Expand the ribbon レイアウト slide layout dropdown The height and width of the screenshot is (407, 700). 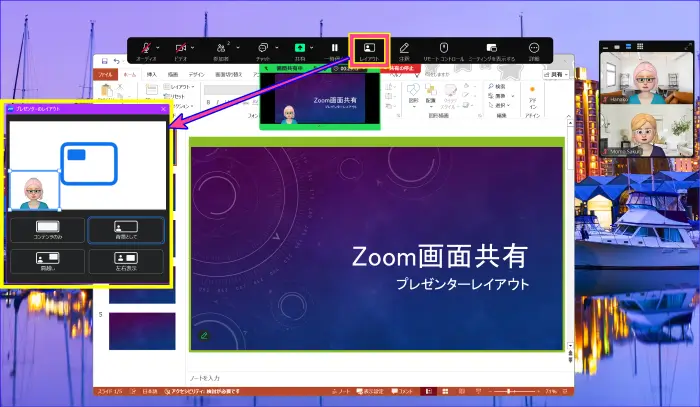[x=179, y=87]
